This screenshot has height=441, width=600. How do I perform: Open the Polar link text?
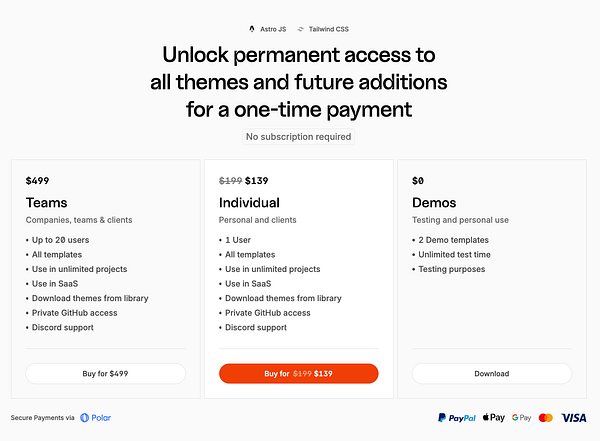pyautogui.click(x=102, y=417)
